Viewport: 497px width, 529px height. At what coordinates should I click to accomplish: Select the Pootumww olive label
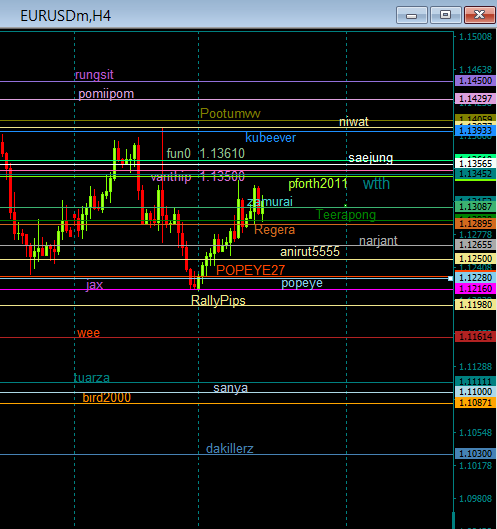click(230, 114)
